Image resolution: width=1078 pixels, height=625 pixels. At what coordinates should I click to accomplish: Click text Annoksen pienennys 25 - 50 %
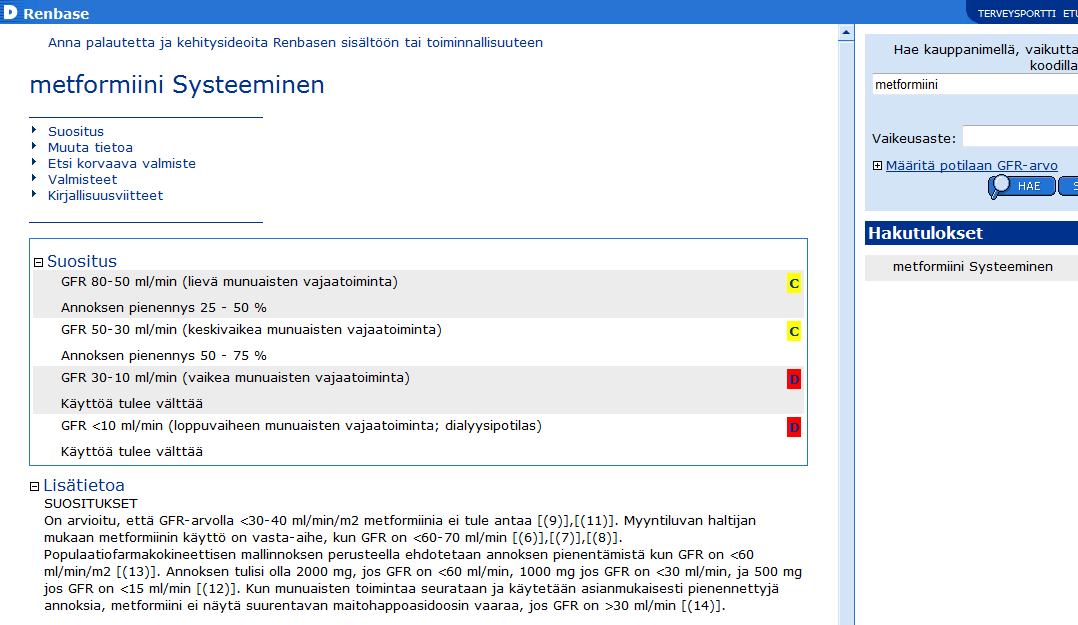(x=164, y=307)
